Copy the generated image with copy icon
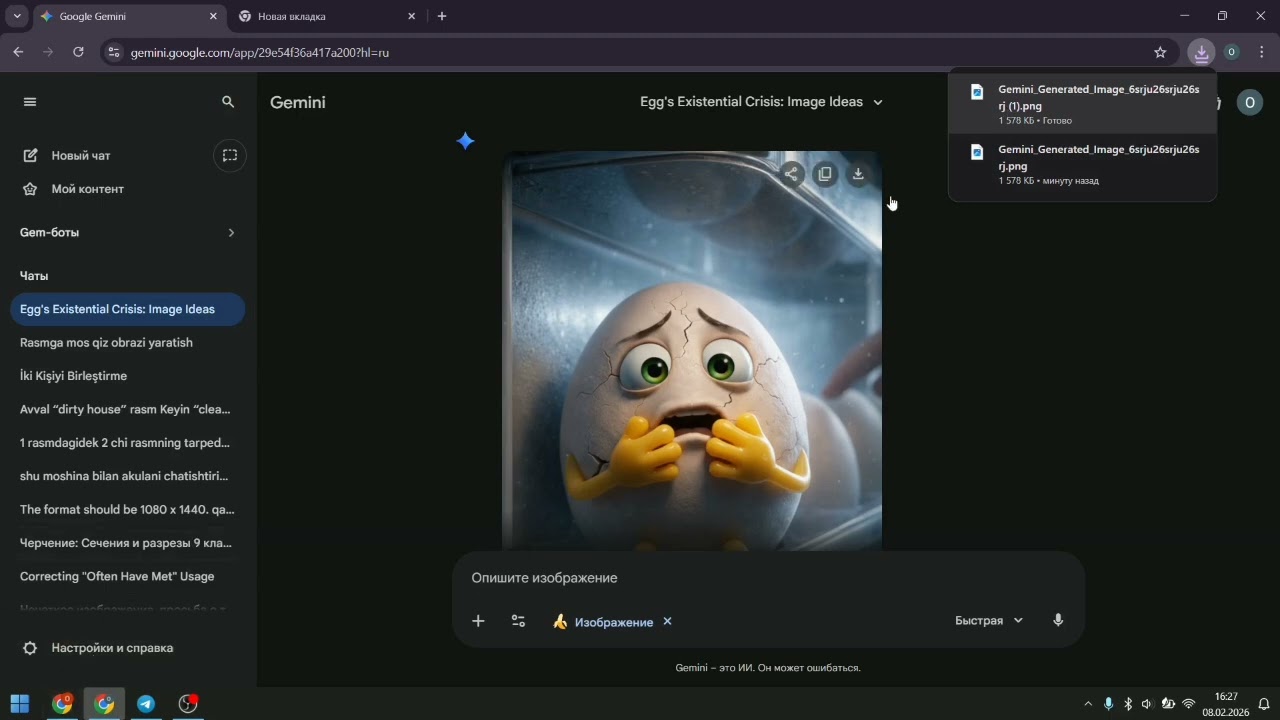Viewport: 1280px width, 720px height. pos(825,174)
